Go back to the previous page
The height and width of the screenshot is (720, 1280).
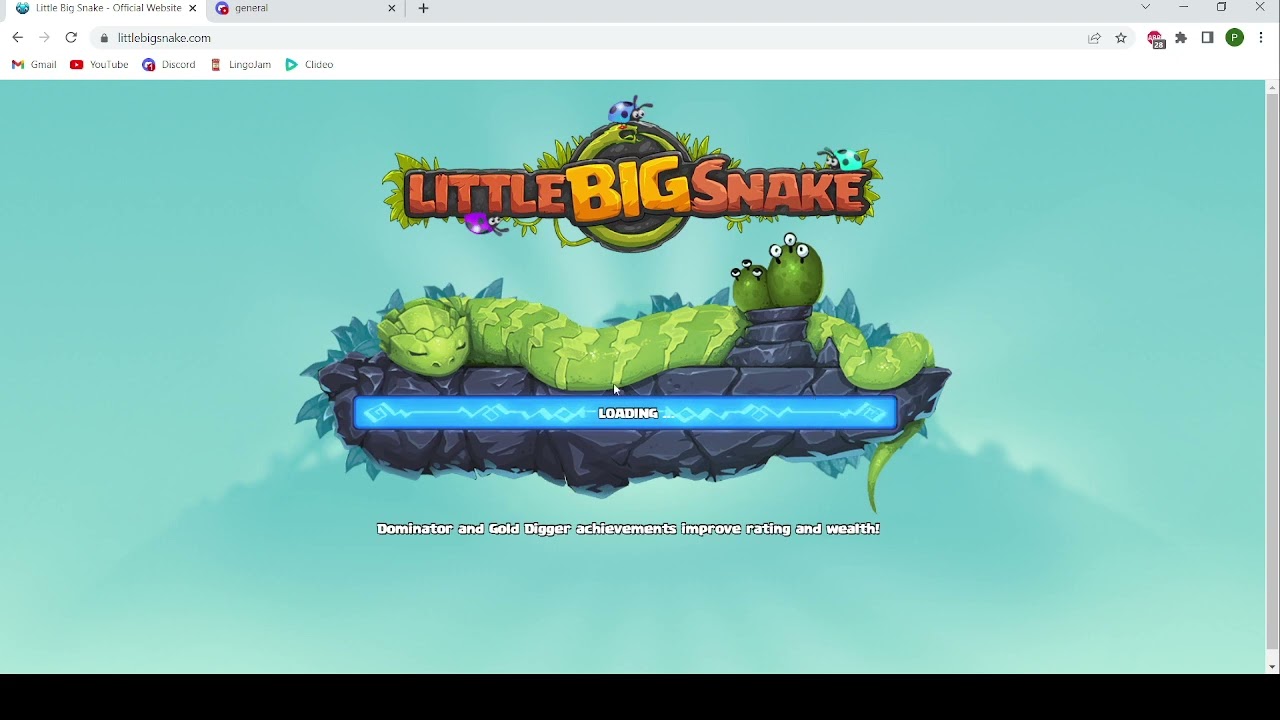[x=17, y=38]
